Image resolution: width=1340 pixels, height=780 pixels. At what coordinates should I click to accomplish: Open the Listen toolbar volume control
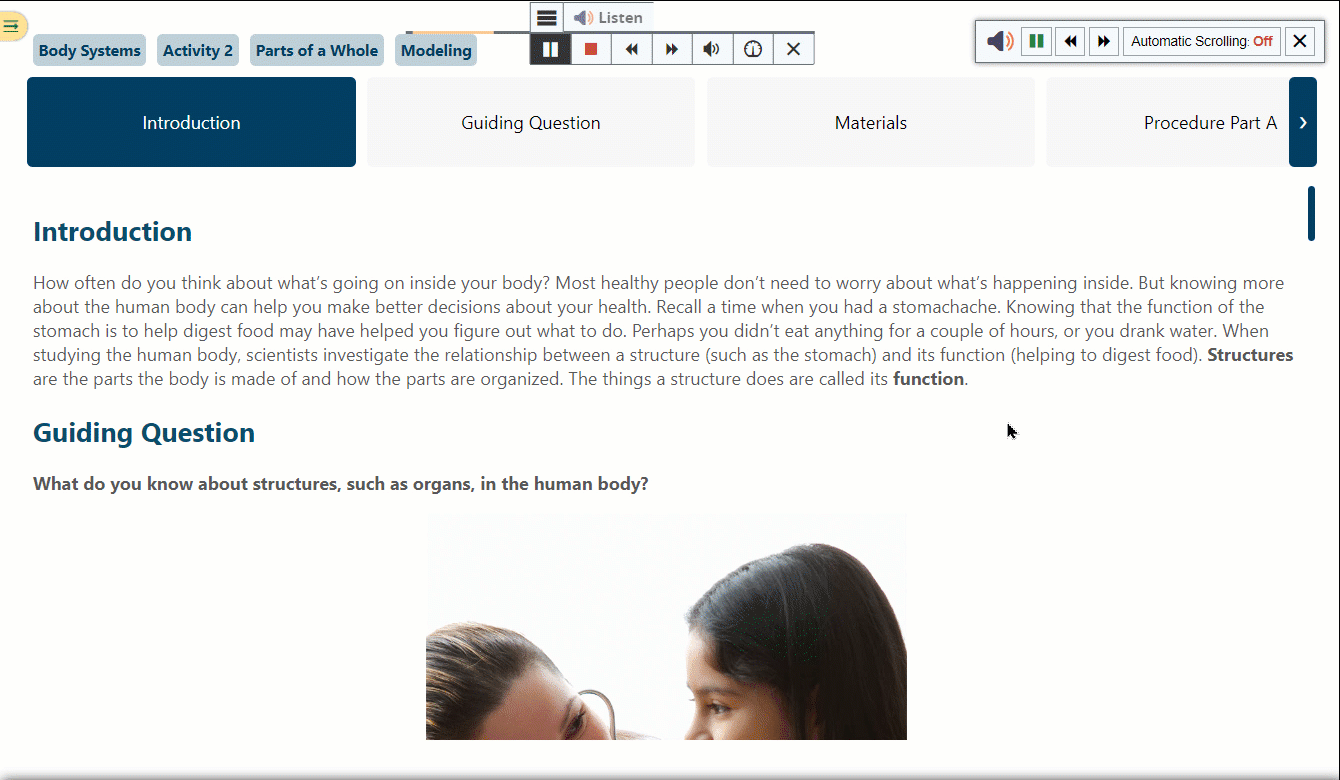712,49
